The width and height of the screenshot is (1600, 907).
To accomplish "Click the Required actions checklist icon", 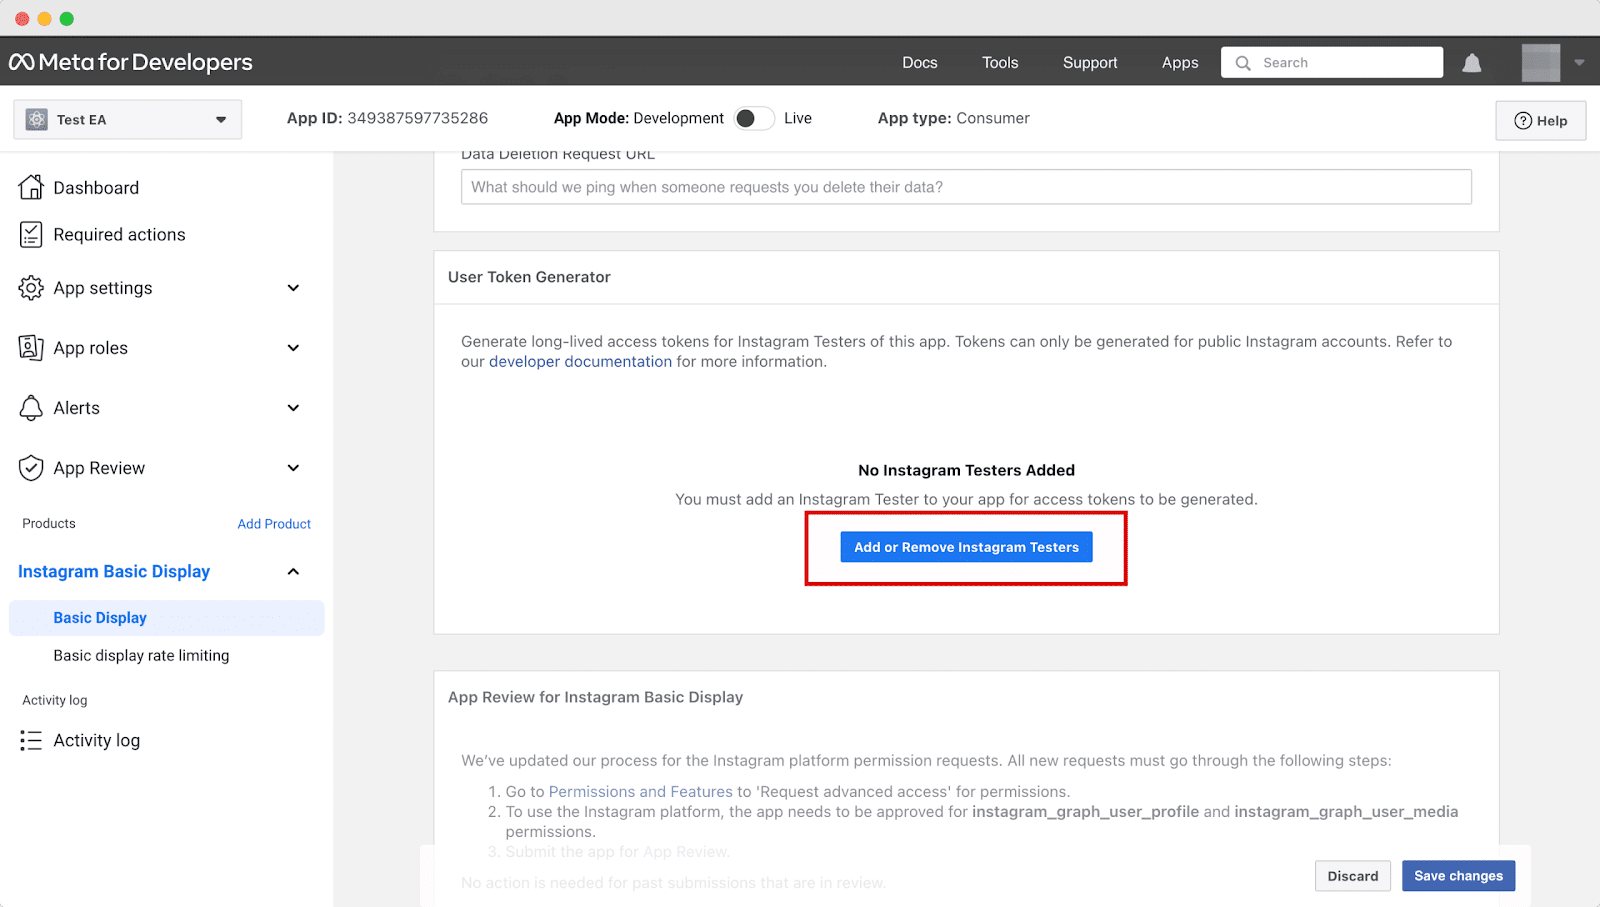I will [x=31, y=234].
